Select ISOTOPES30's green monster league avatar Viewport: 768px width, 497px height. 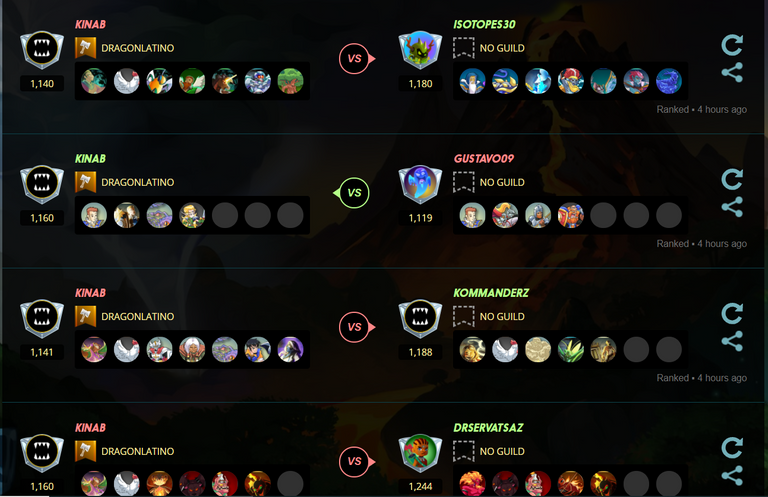coord(420,49)
